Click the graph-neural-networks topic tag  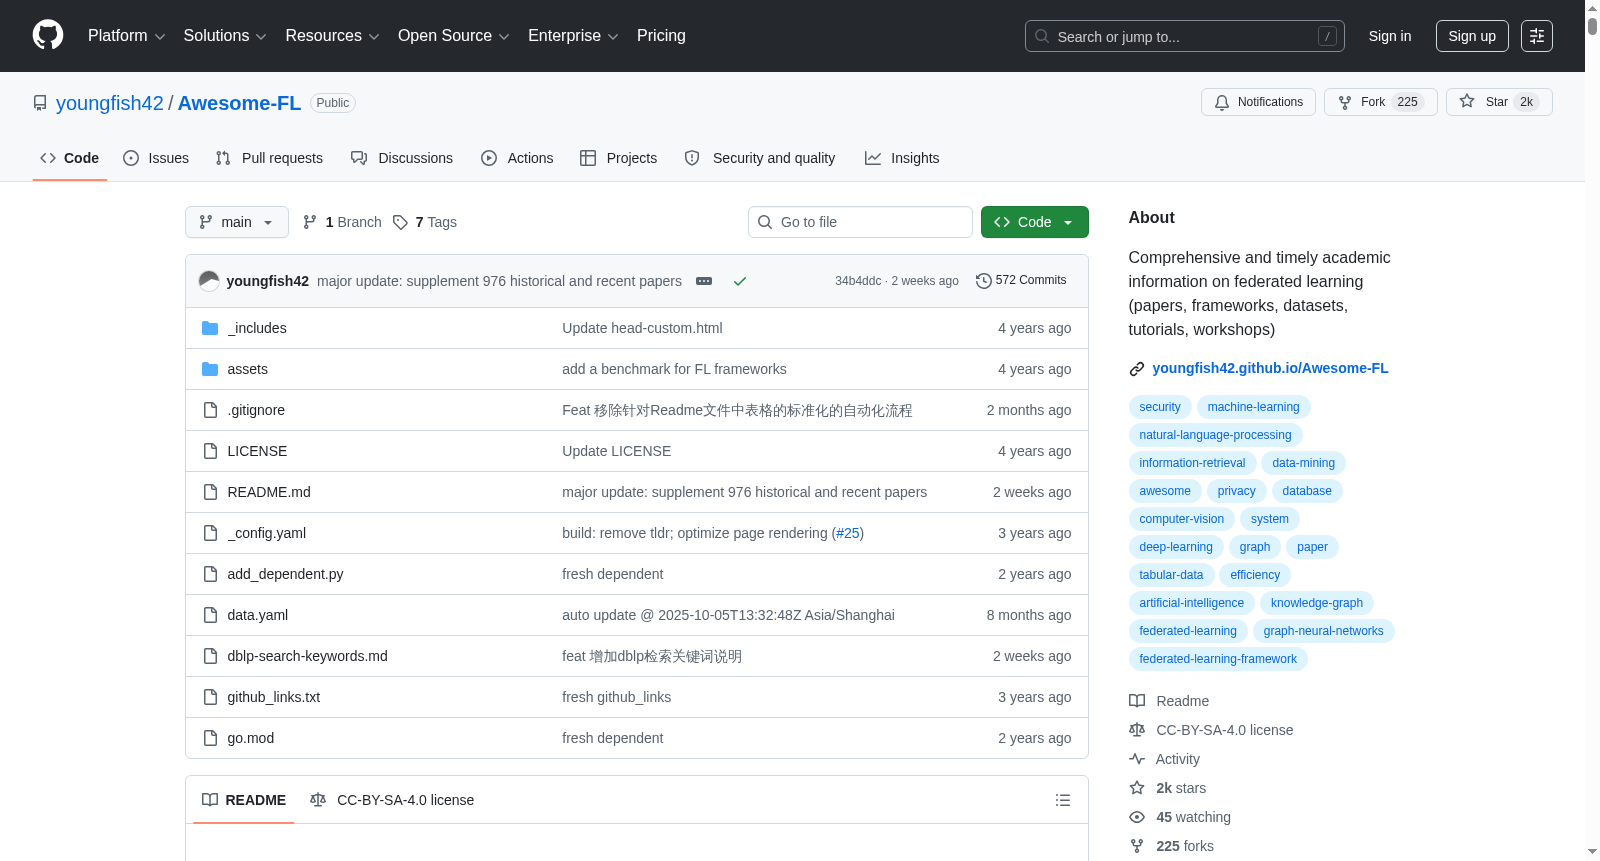pos(1323,631)
